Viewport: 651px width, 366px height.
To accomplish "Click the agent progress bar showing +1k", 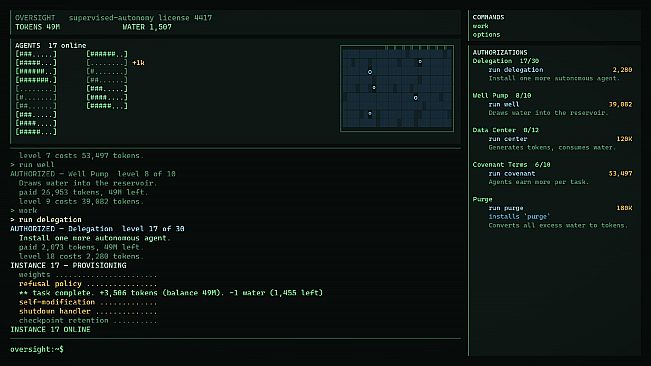I will tap(107, 63).
